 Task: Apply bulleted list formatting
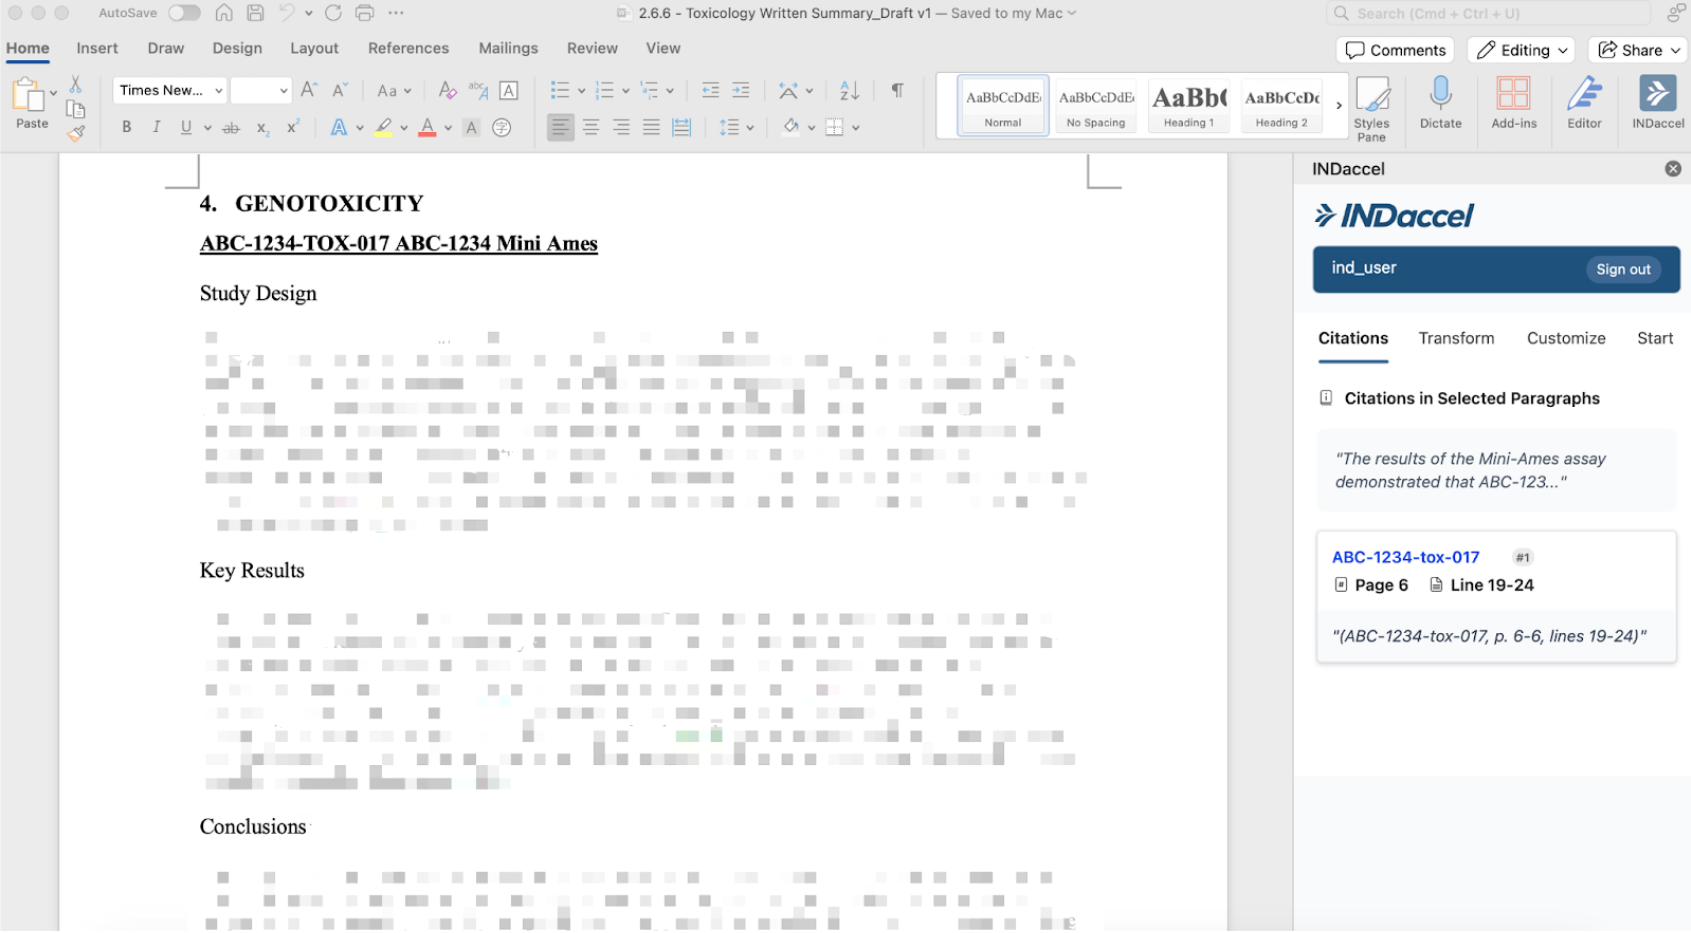click(x=560, y=91)
